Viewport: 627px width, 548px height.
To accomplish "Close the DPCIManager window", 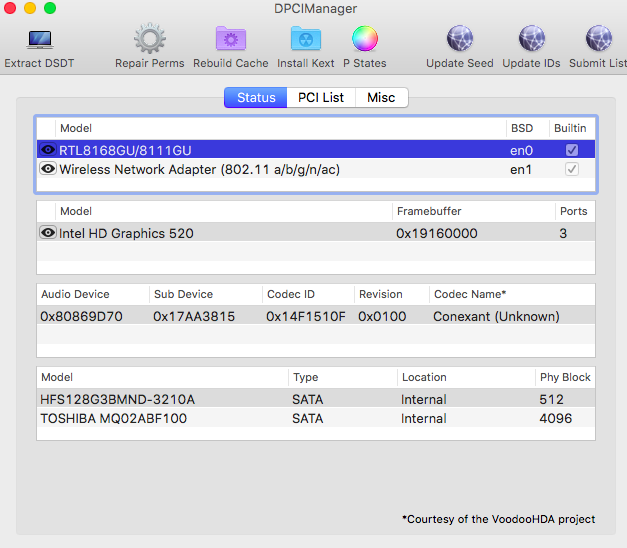I will 10,8.
